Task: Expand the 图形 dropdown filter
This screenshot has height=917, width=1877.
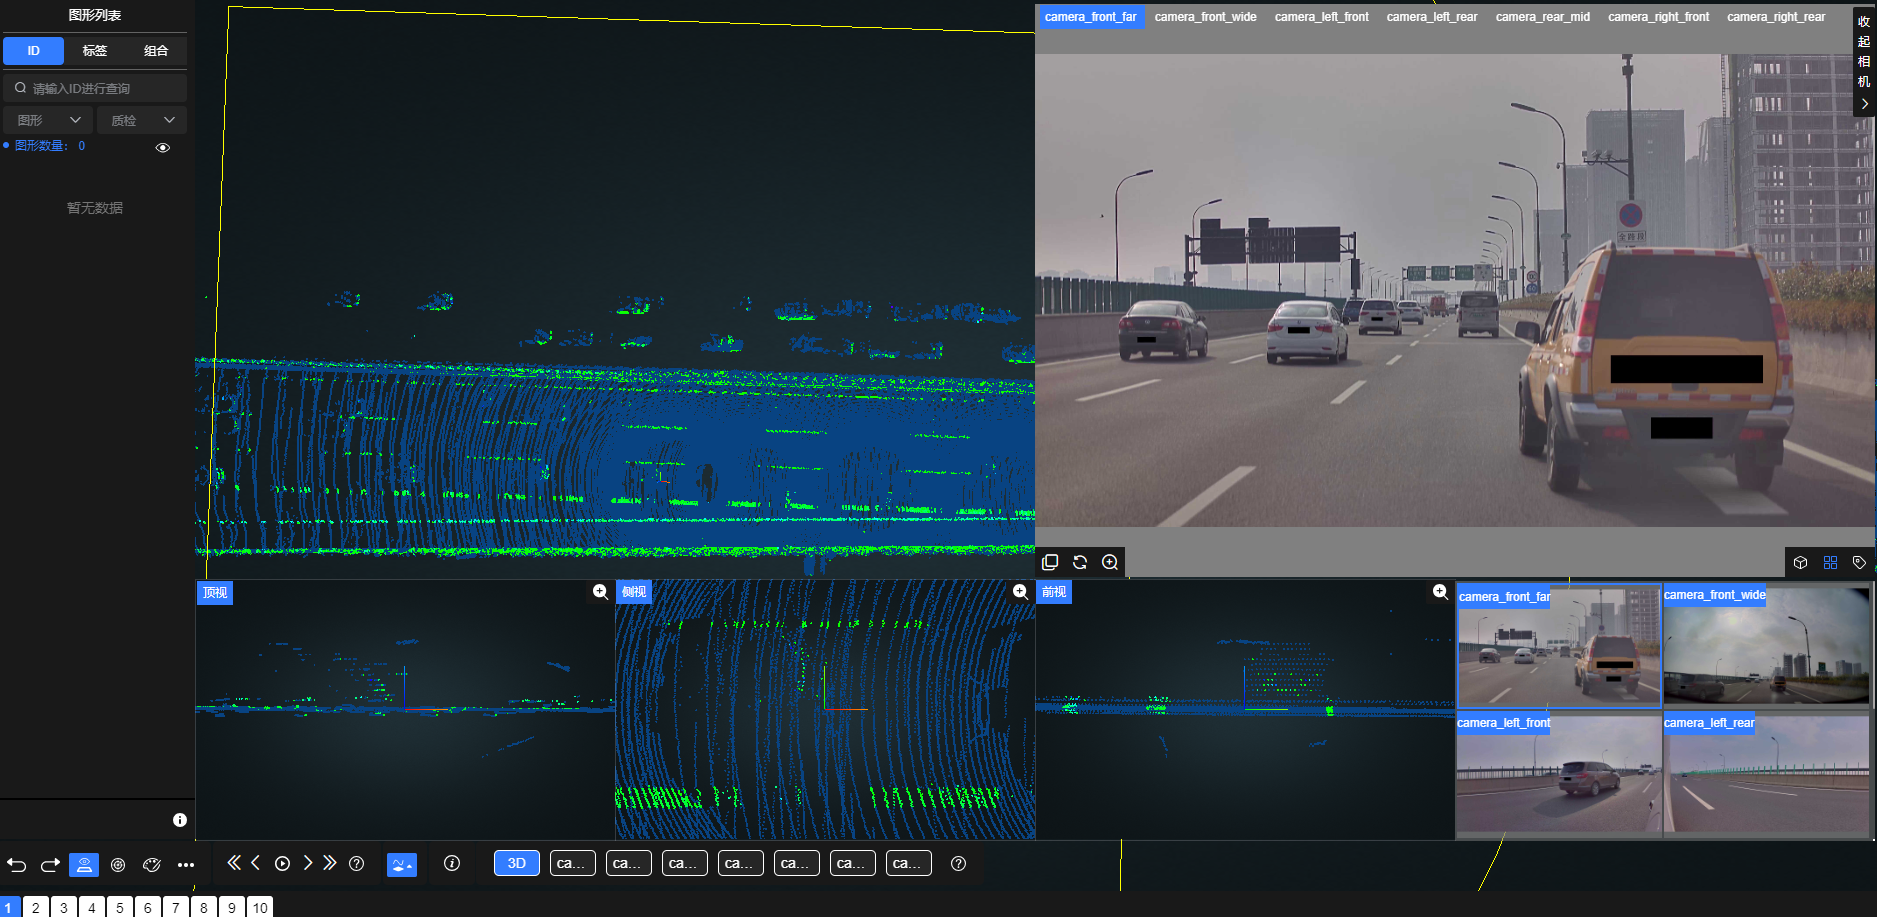Action: coord(48,120)
